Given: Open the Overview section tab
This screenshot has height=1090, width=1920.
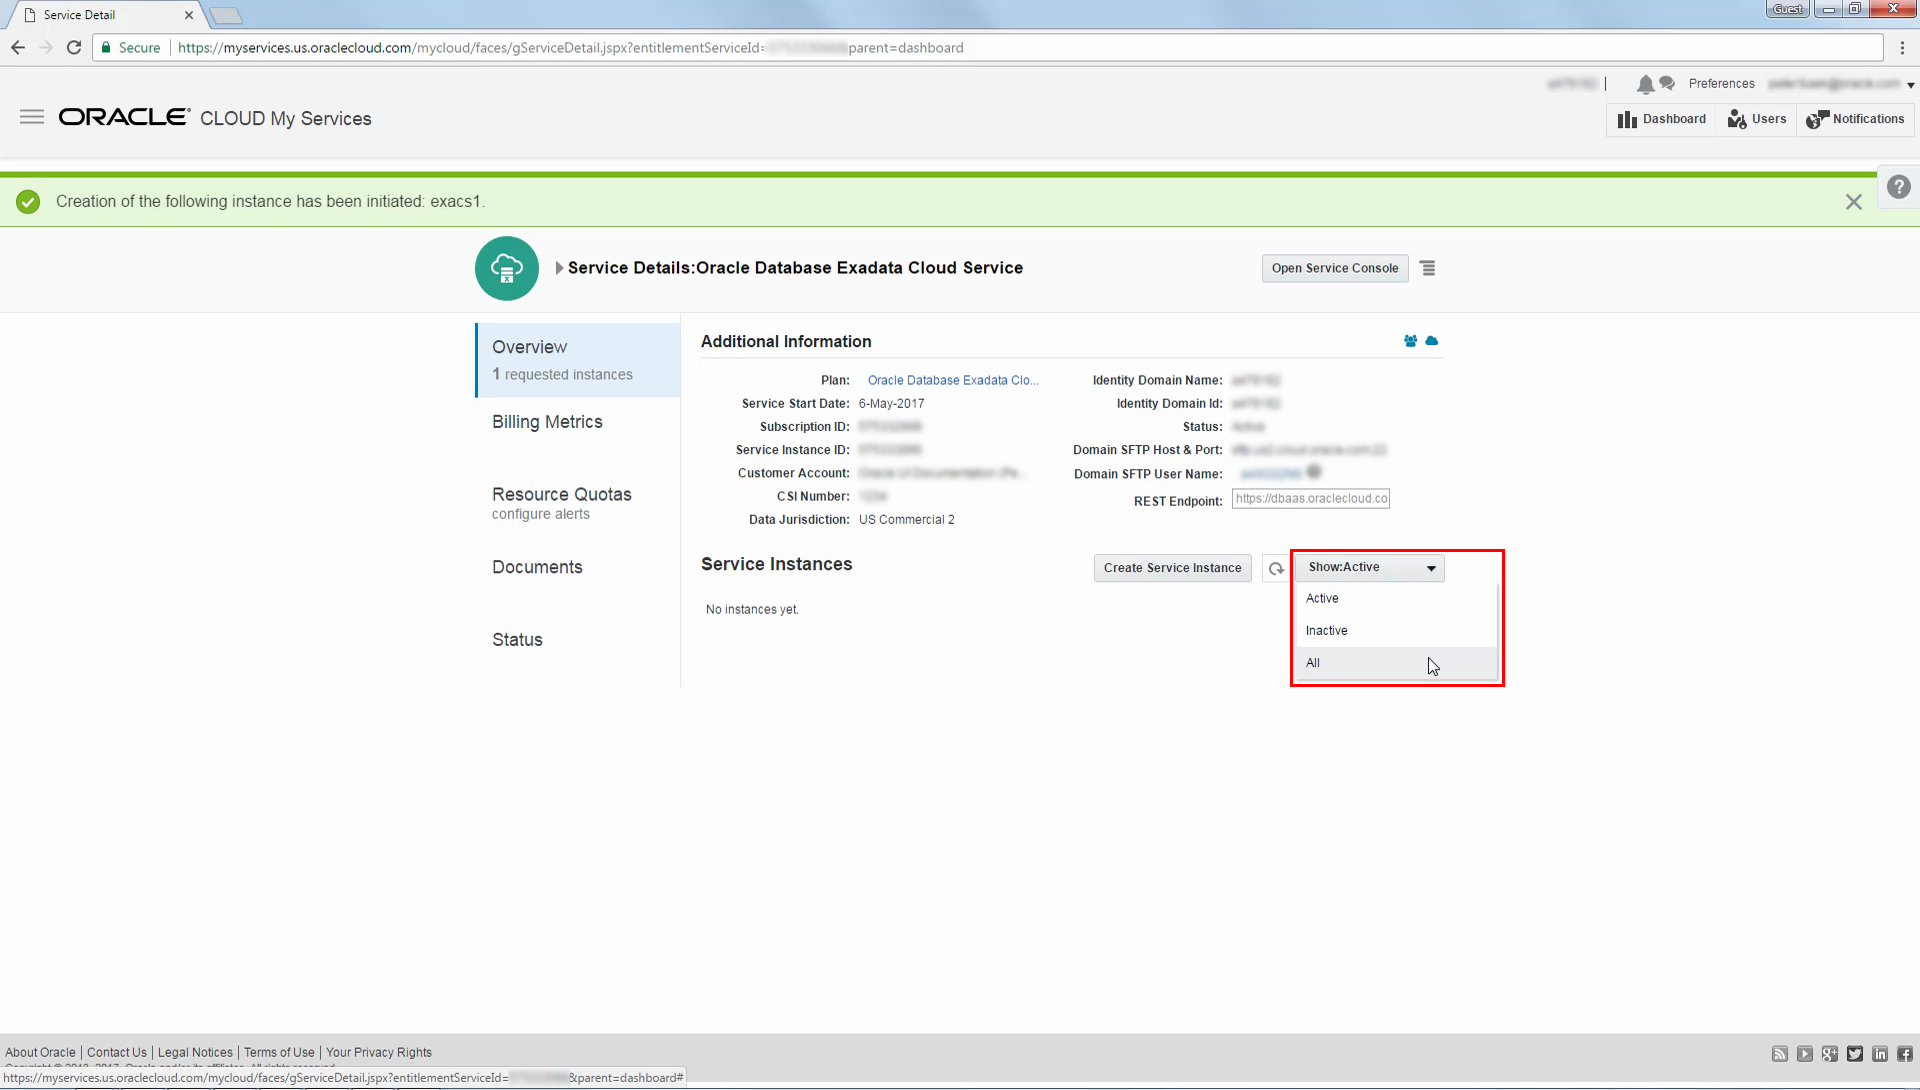Looking at the screenshot, I should (x=578, y=360).
